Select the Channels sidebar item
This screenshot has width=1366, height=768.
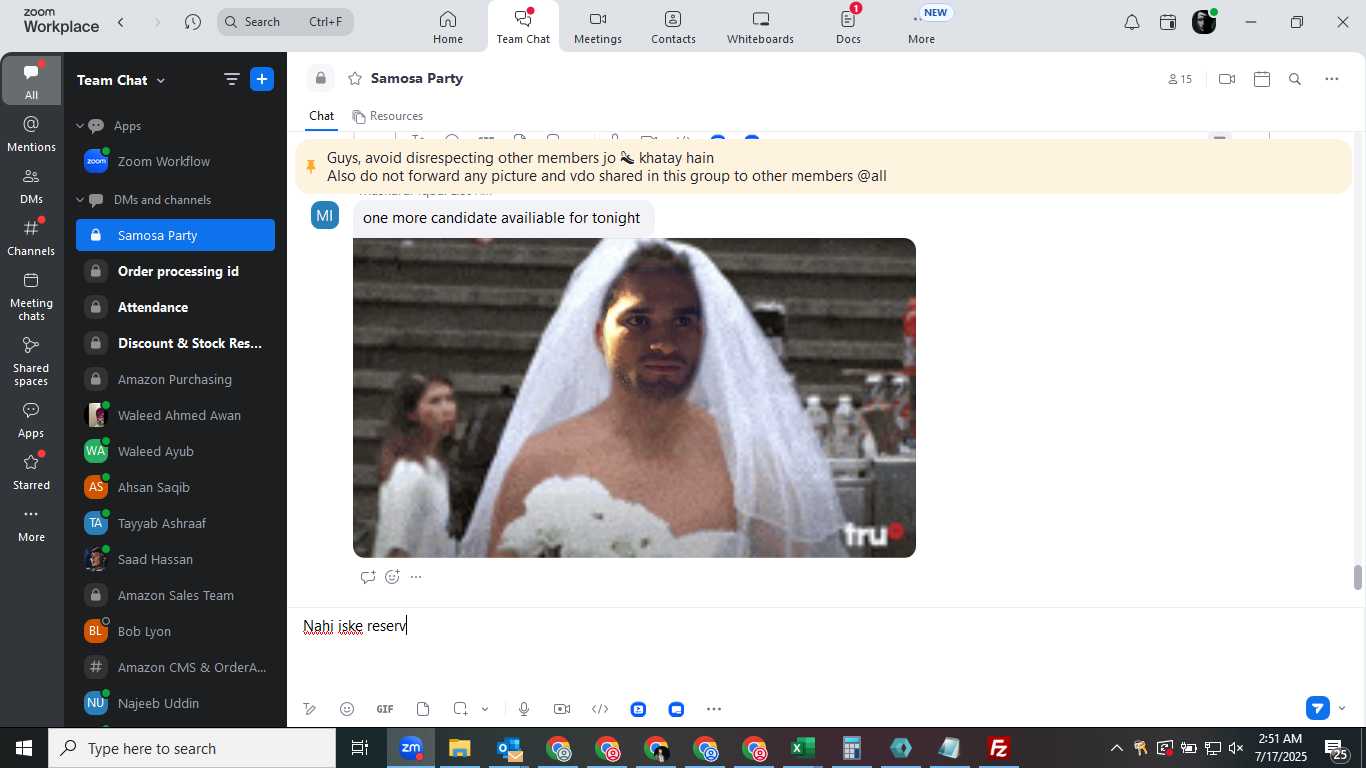coord(31,237)
